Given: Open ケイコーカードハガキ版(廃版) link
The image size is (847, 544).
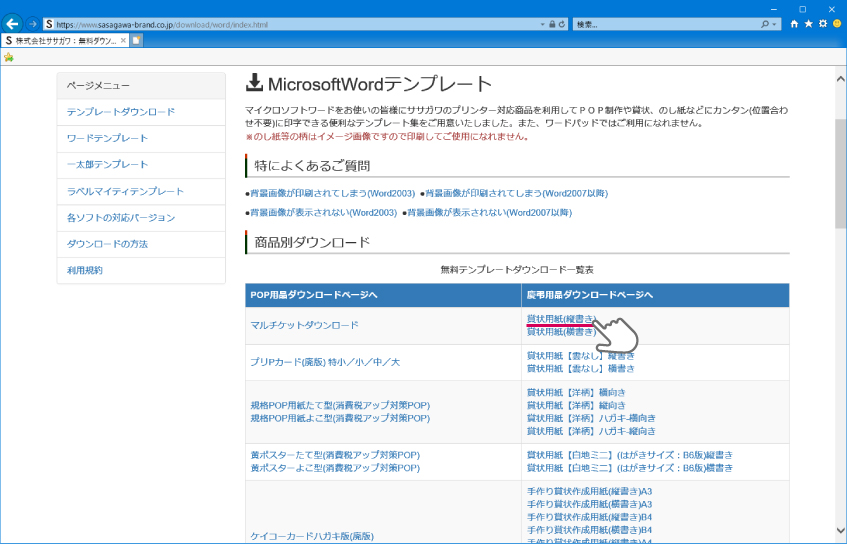Looking at the screenshot, I should tap(312, 536).
